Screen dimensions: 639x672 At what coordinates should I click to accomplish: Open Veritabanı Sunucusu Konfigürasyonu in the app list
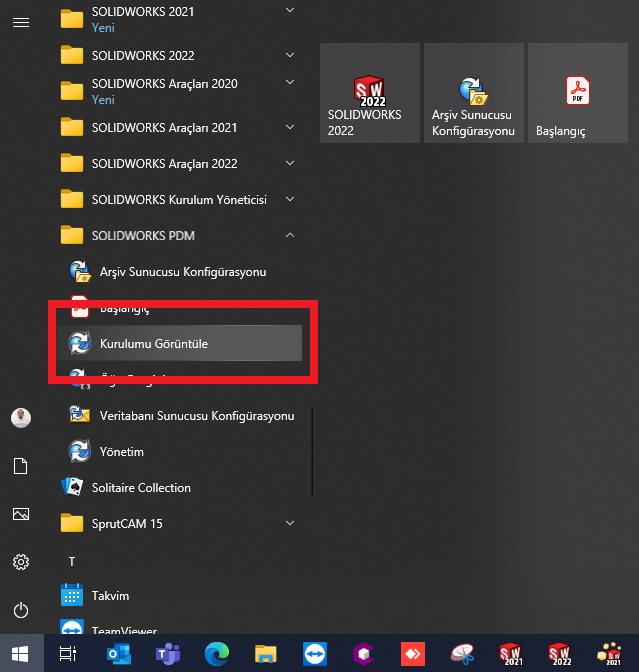click(x=196, y=415)
